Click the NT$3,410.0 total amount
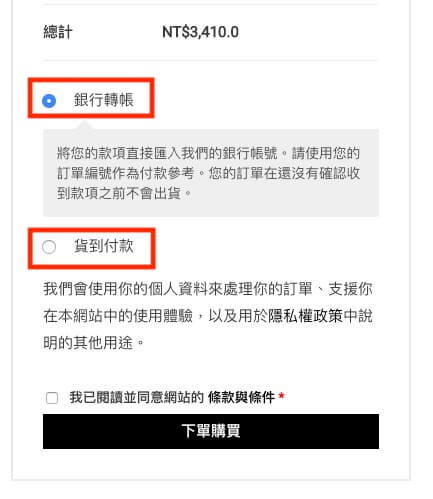Screen dimensions: 433x499 (200, 32)
